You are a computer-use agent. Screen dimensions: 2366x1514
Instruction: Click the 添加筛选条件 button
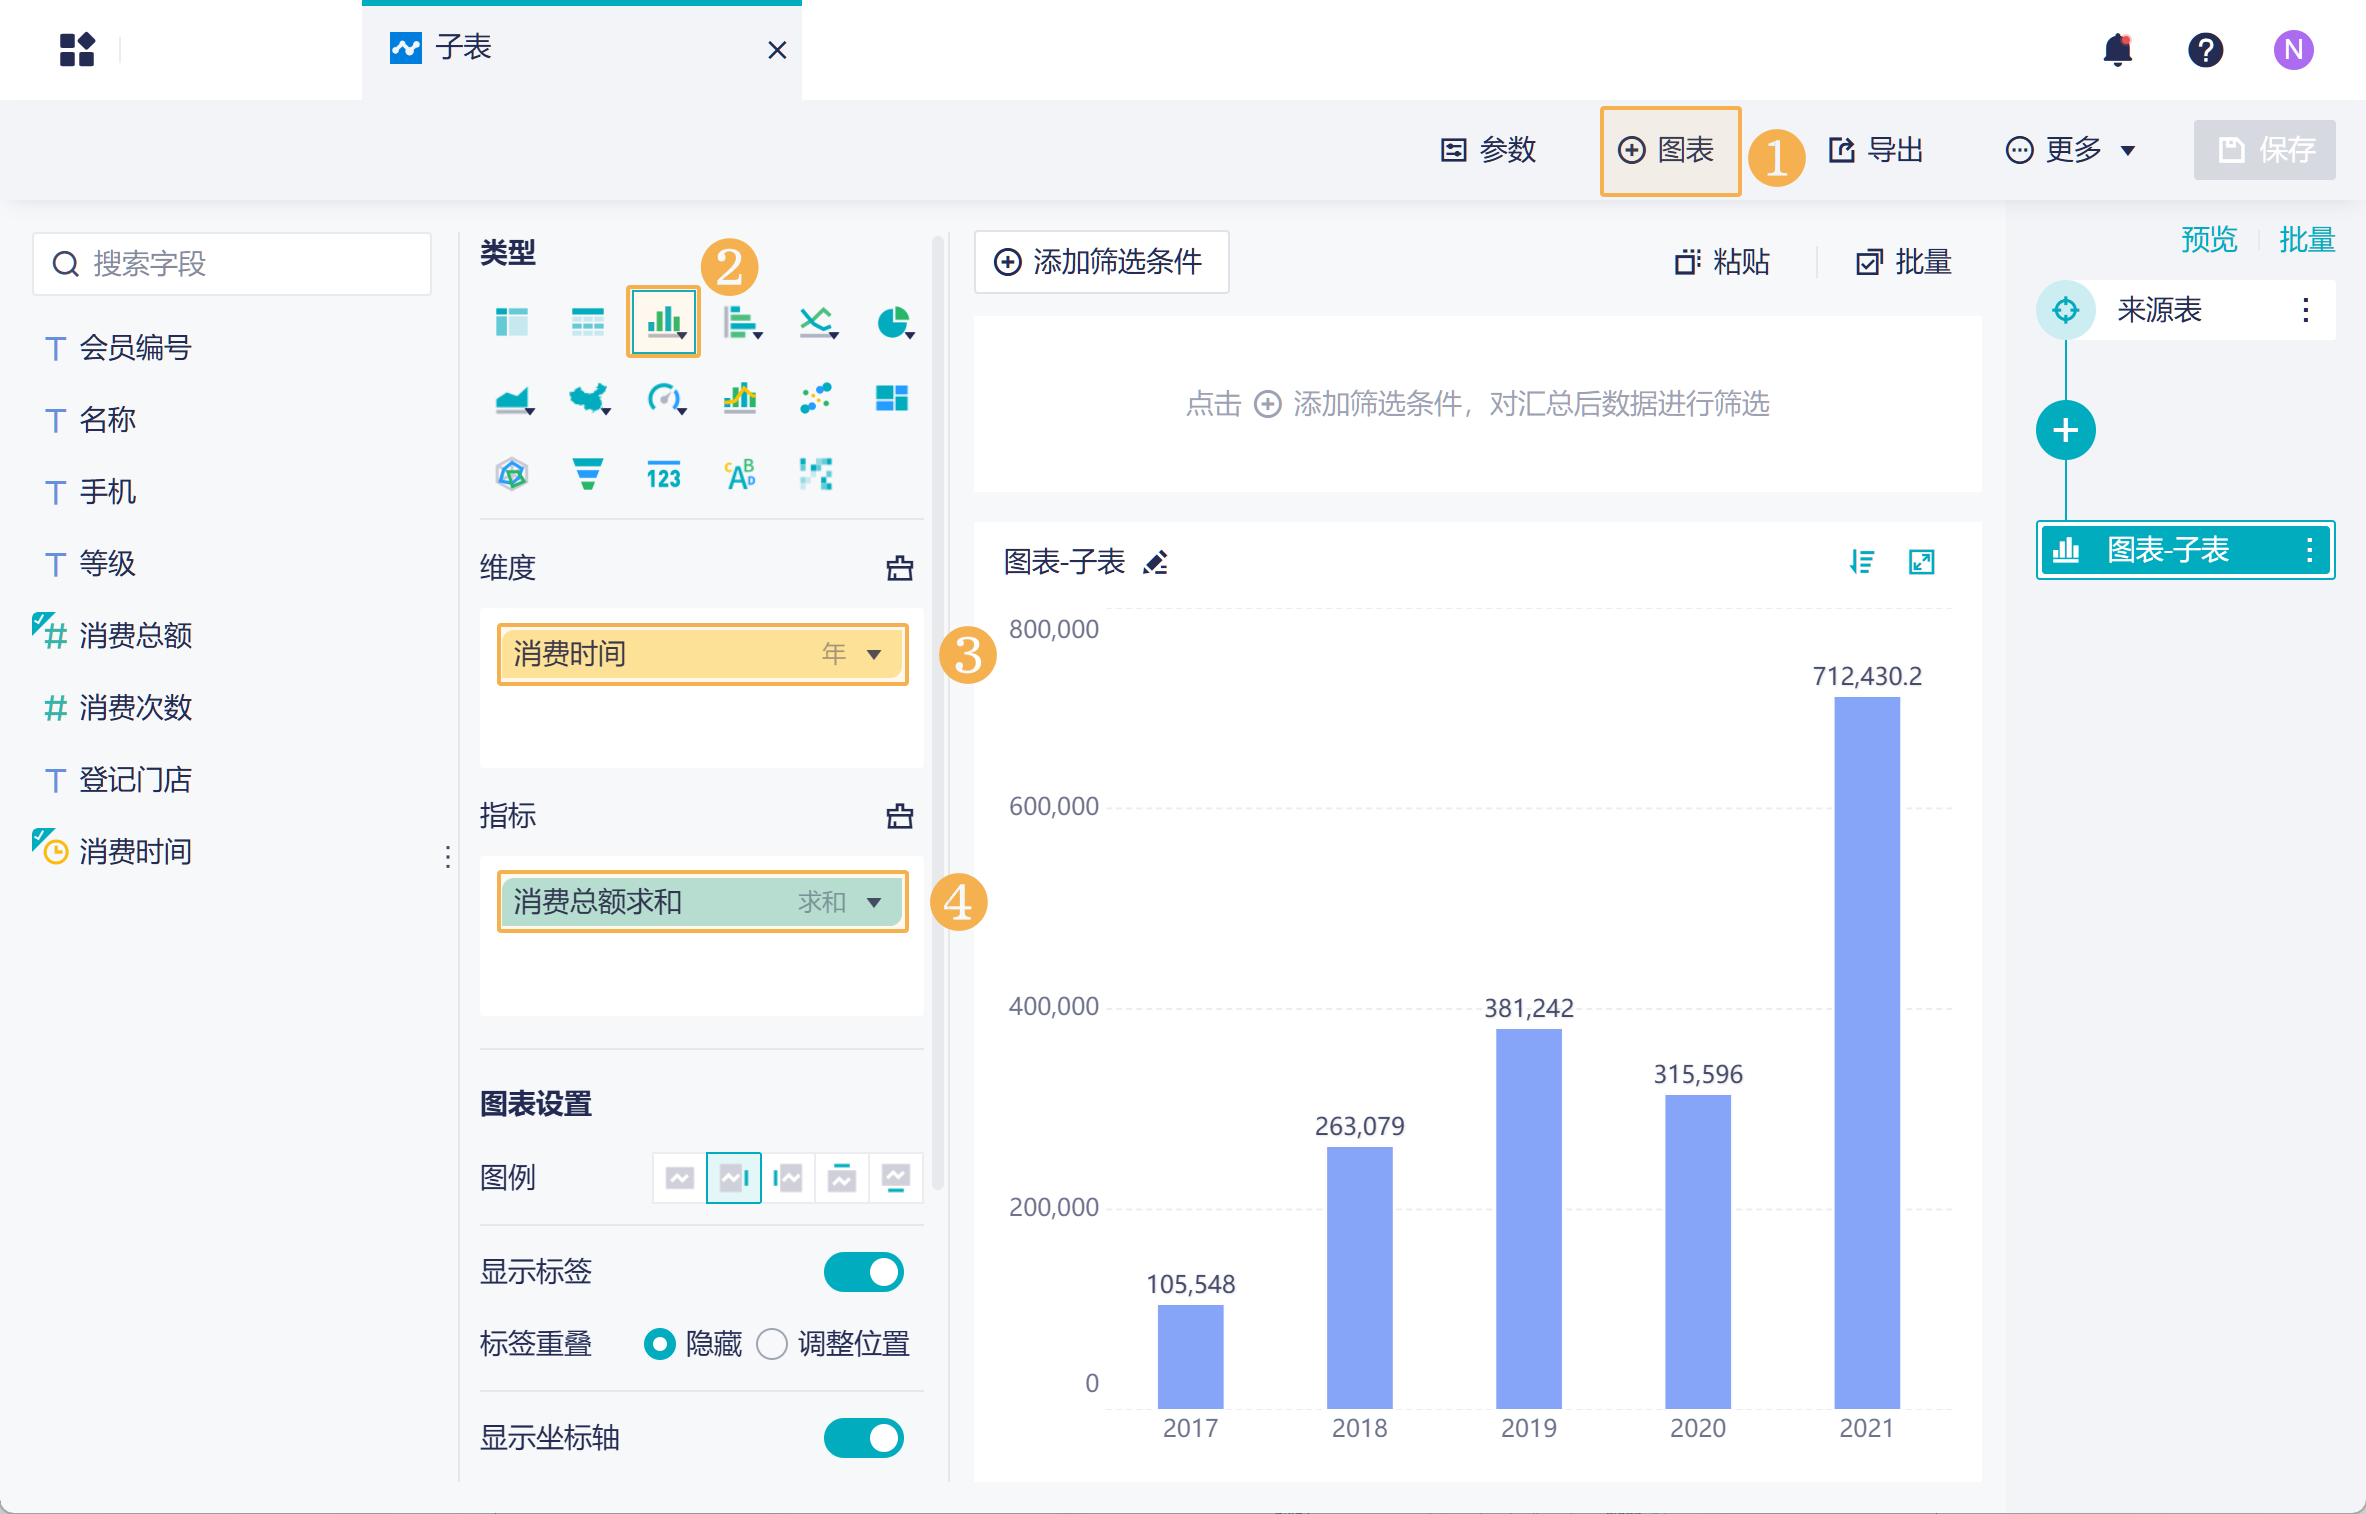click(x=1100, y=262)
